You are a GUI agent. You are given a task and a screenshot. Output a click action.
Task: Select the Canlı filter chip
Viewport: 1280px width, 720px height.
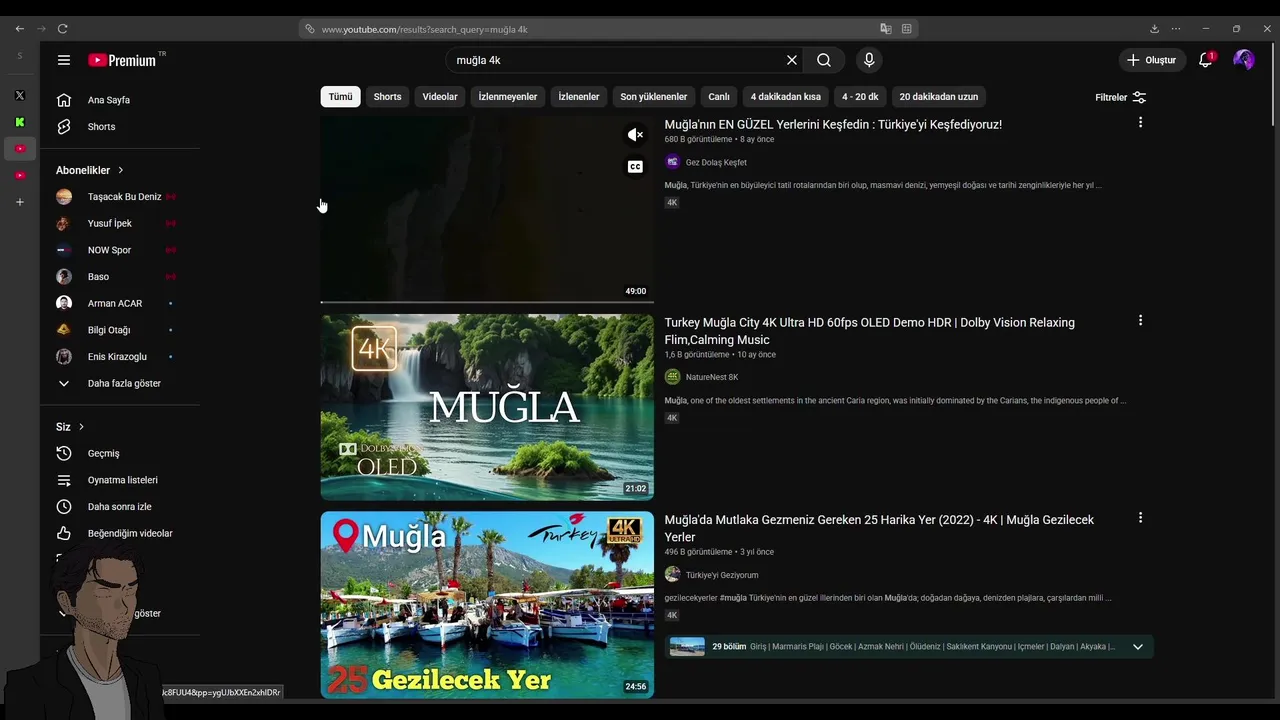[719, 97]
